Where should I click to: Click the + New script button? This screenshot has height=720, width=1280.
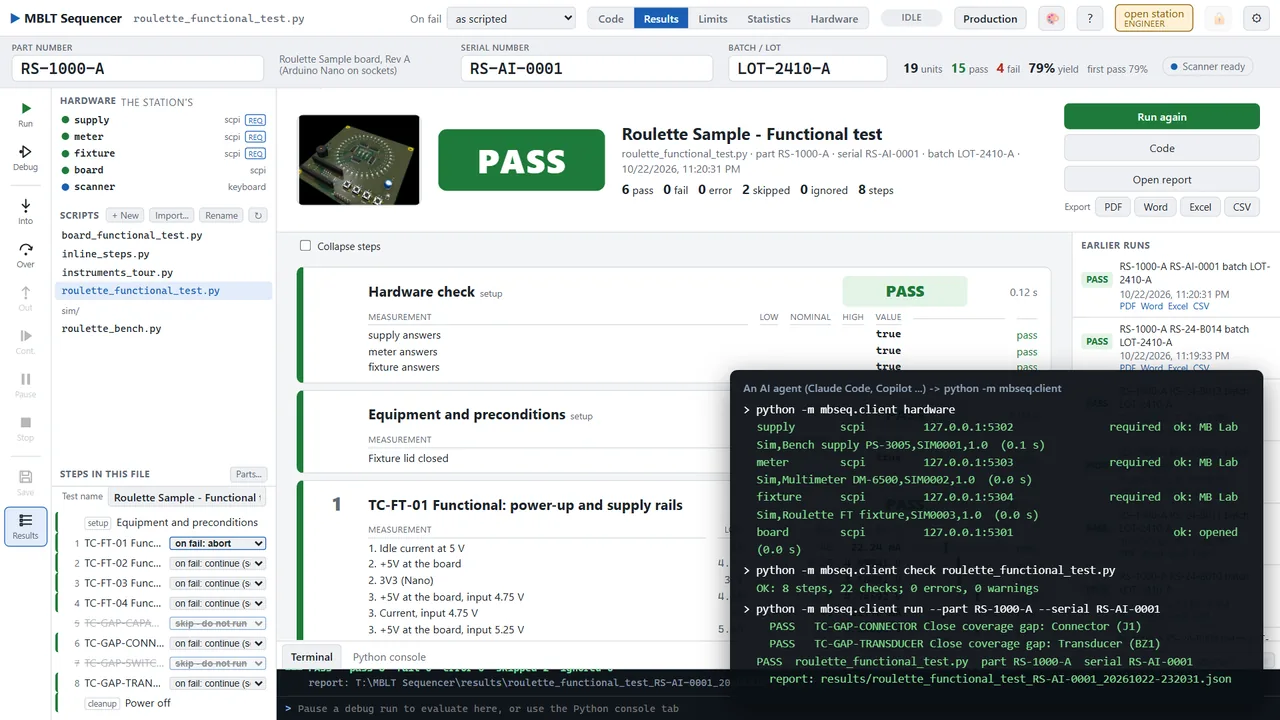[126, 215]
